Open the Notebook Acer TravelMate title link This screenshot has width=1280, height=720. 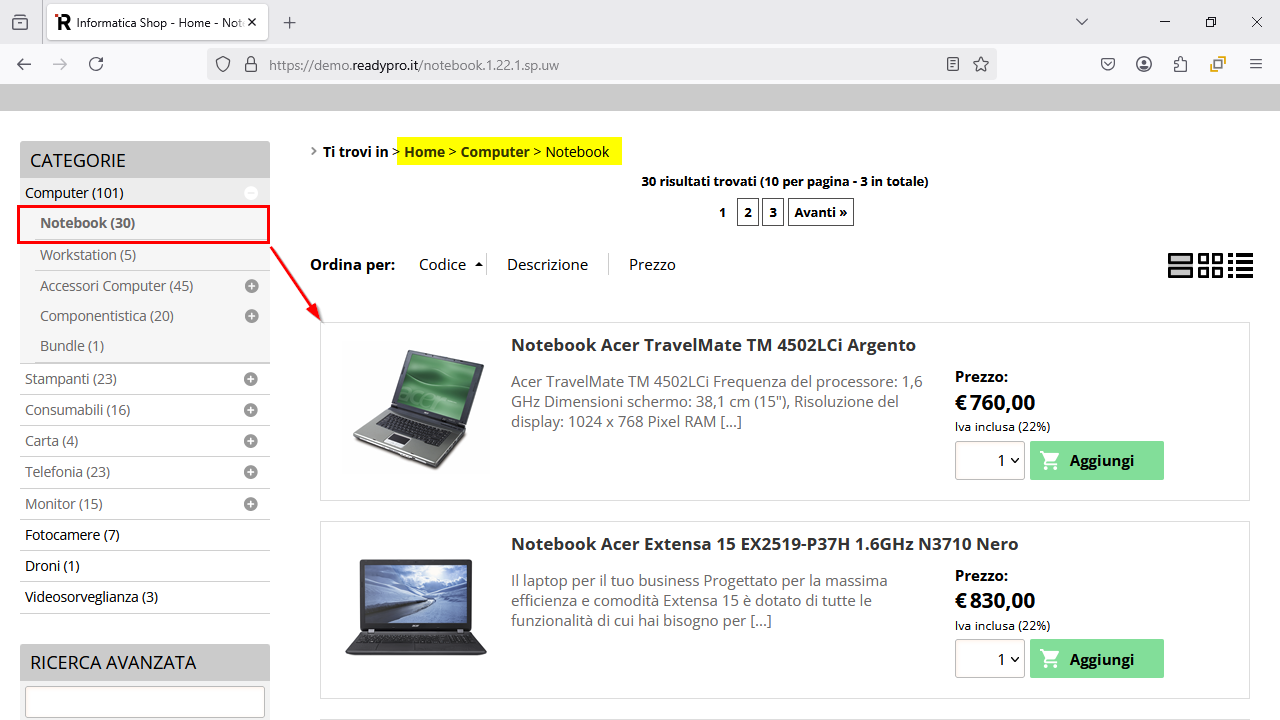pos(713,345)
